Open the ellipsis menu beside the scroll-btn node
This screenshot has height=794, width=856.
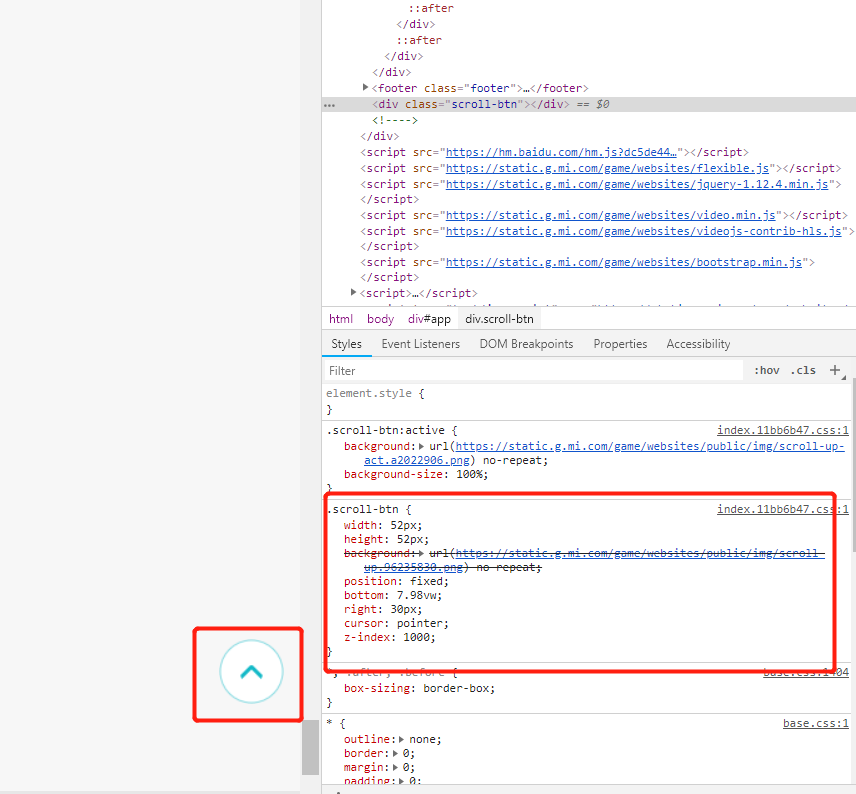pos(329,105)
